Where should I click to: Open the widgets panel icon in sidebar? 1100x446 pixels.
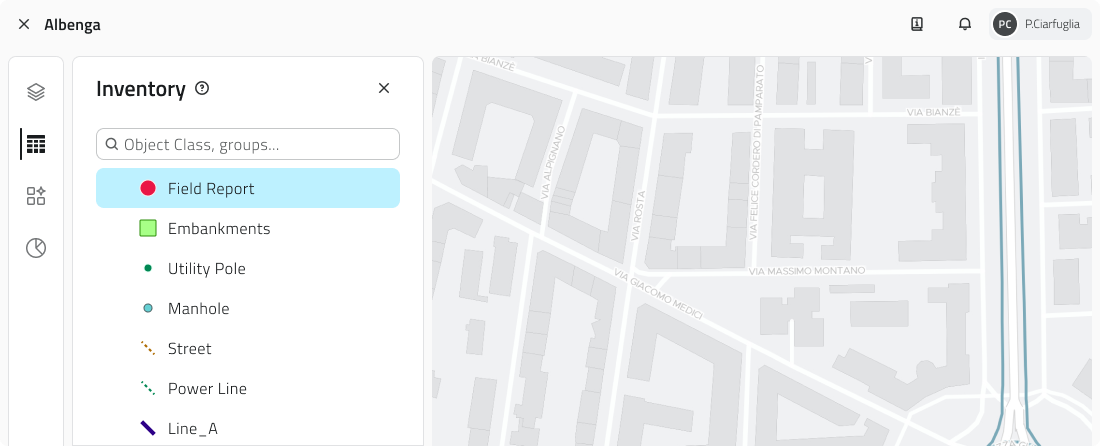[36, 196]
